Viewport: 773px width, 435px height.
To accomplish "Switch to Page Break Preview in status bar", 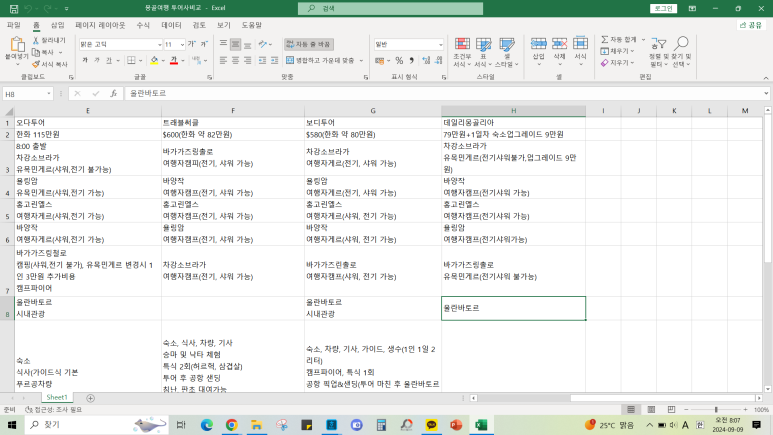I will 671,410.
